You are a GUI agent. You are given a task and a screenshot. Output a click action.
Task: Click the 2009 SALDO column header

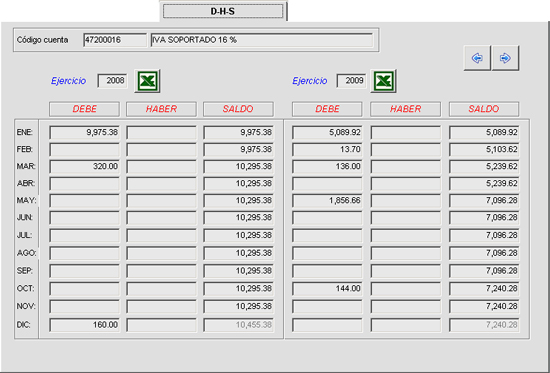(484, 109)
